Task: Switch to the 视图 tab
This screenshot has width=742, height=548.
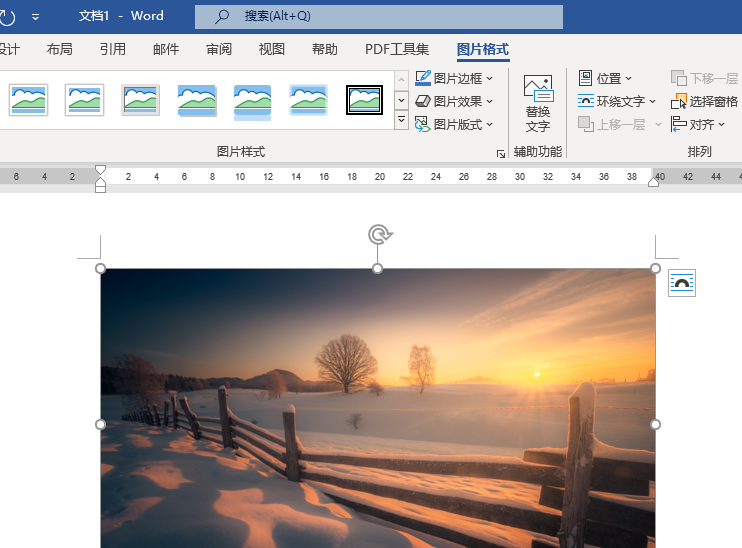Action: (272, 49)
